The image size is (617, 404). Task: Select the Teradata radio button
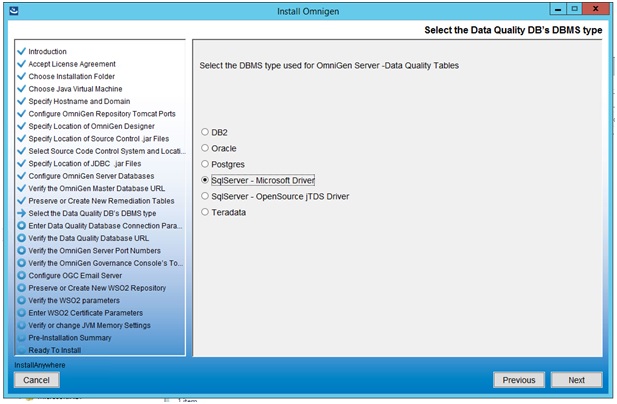(205, 212)
